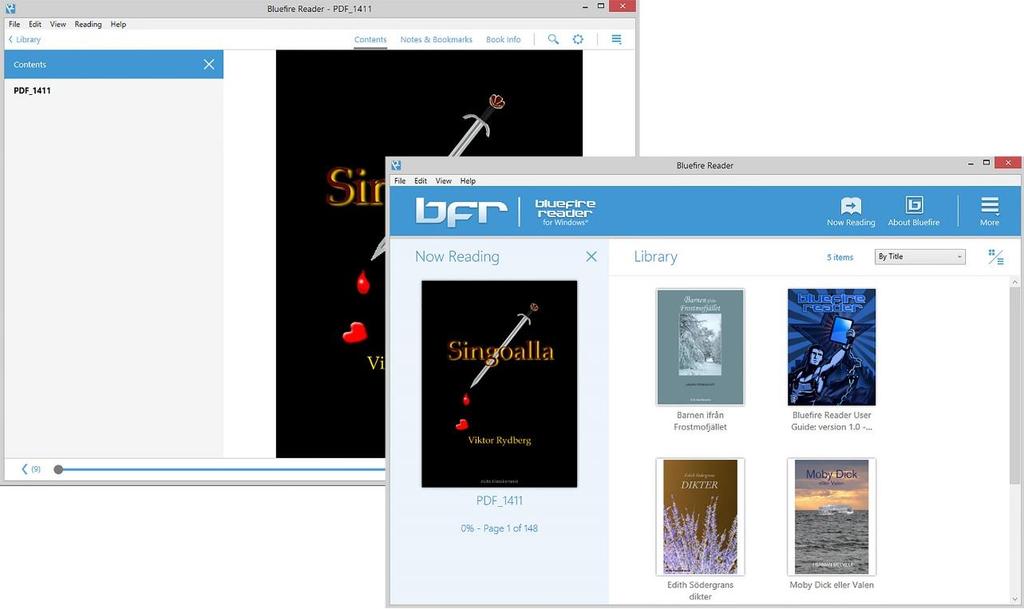Switch to the Contents tab
The image size is (1024, 609).
[370, 40]
